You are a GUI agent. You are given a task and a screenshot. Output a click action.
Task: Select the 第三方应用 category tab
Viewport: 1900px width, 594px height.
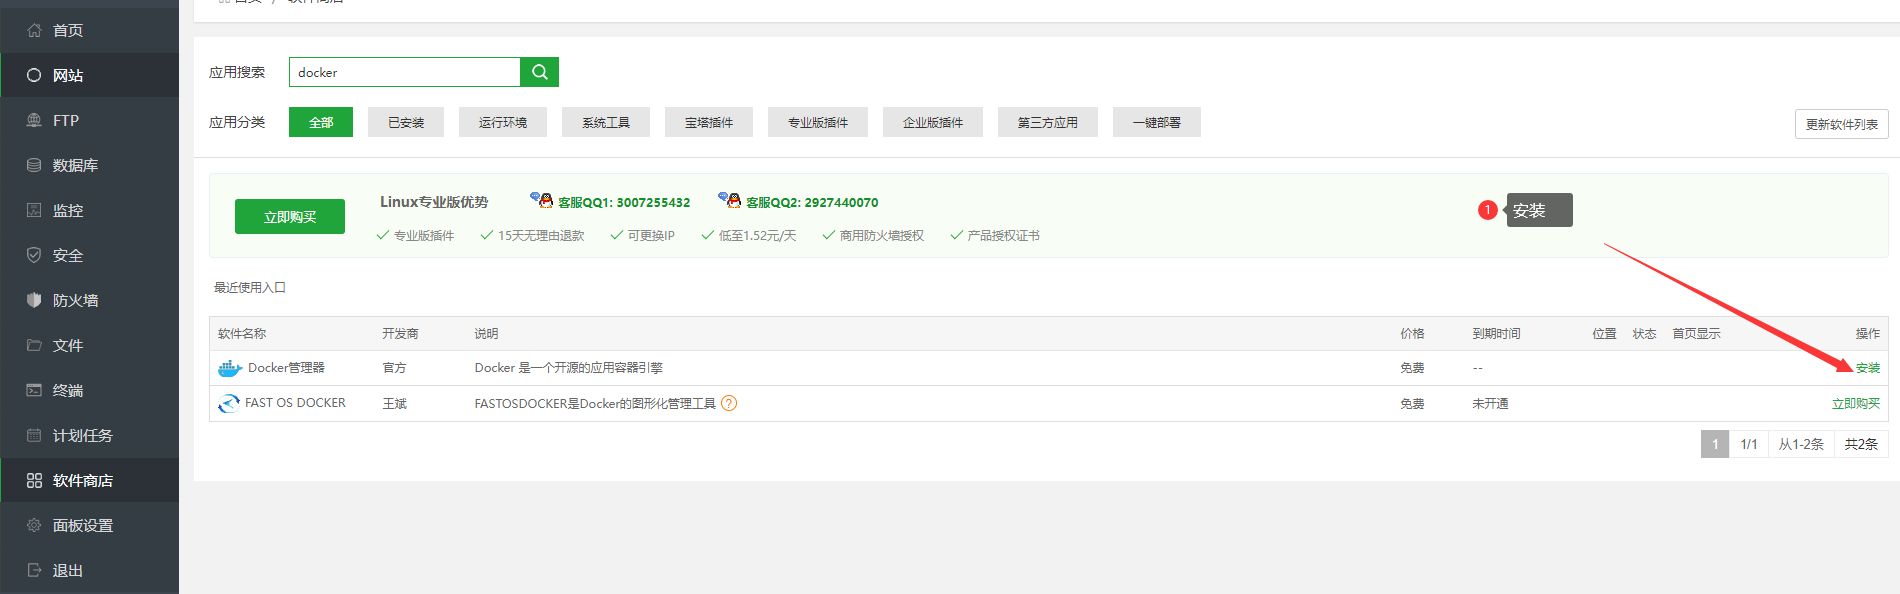1048,122
